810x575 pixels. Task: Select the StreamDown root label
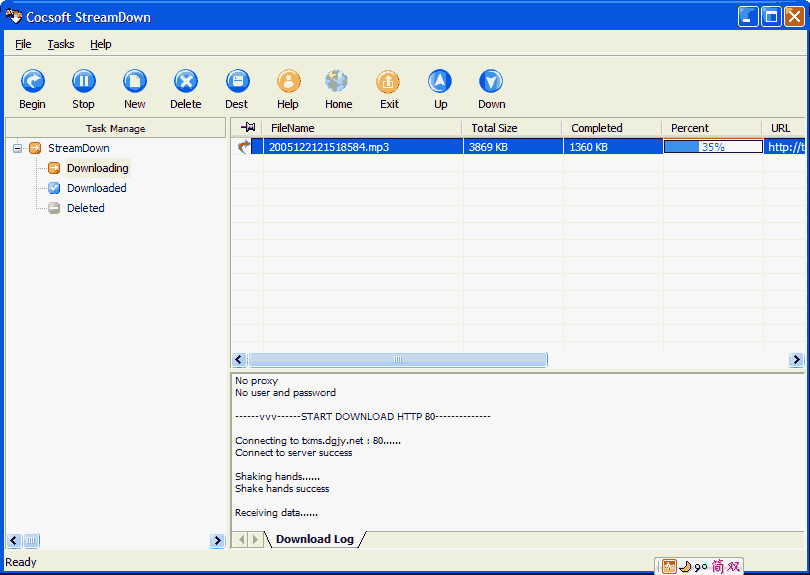pos(79,148)
